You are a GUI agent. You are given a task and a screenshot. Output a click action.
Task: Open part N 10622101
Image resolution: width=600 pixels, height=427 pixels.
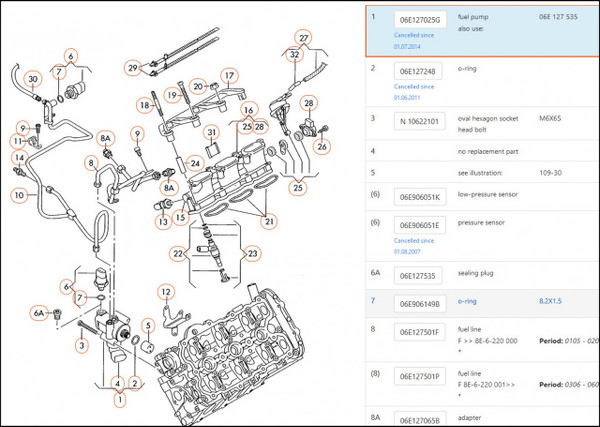pos(418,122)
